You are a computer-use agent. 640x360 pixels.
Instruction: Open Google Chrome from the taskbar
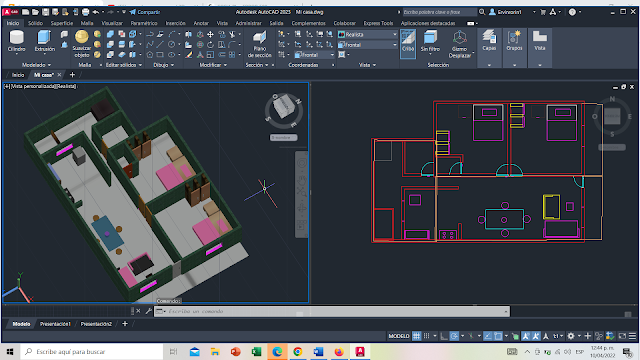point(298,352)
